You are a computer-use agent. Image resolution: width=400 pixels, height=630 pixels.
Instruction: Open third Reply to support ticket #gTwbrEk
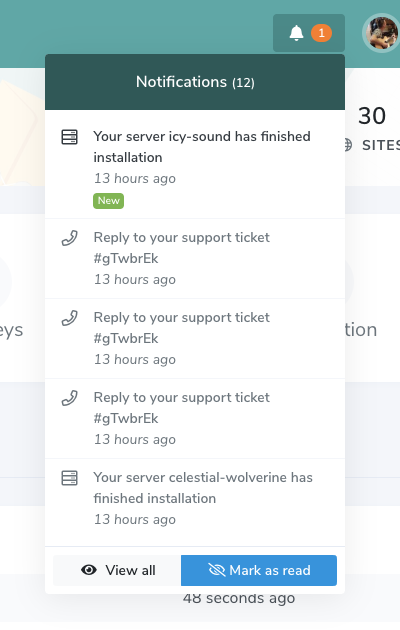pyautogui.click(x=195, y=418)
